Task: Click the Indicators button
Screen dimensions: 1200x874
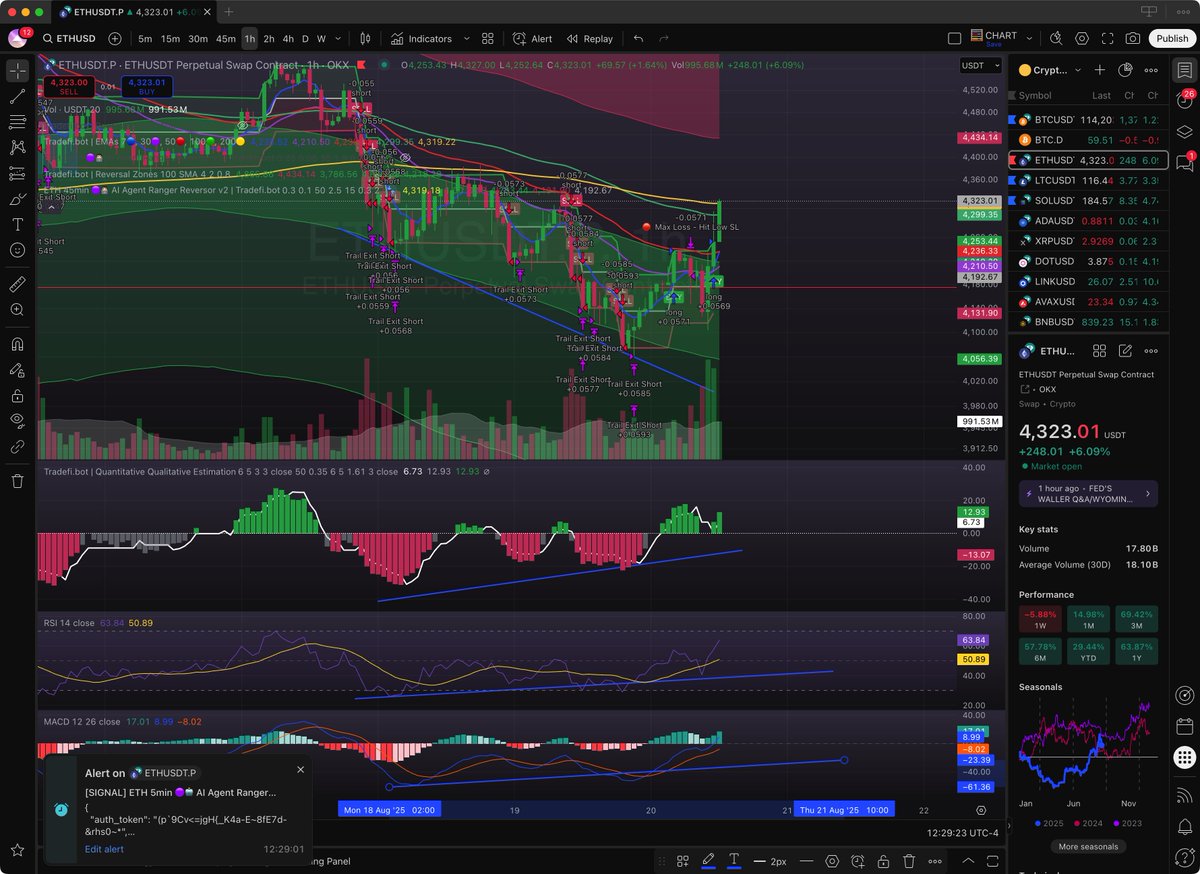Action: click(x=421, y=39)
